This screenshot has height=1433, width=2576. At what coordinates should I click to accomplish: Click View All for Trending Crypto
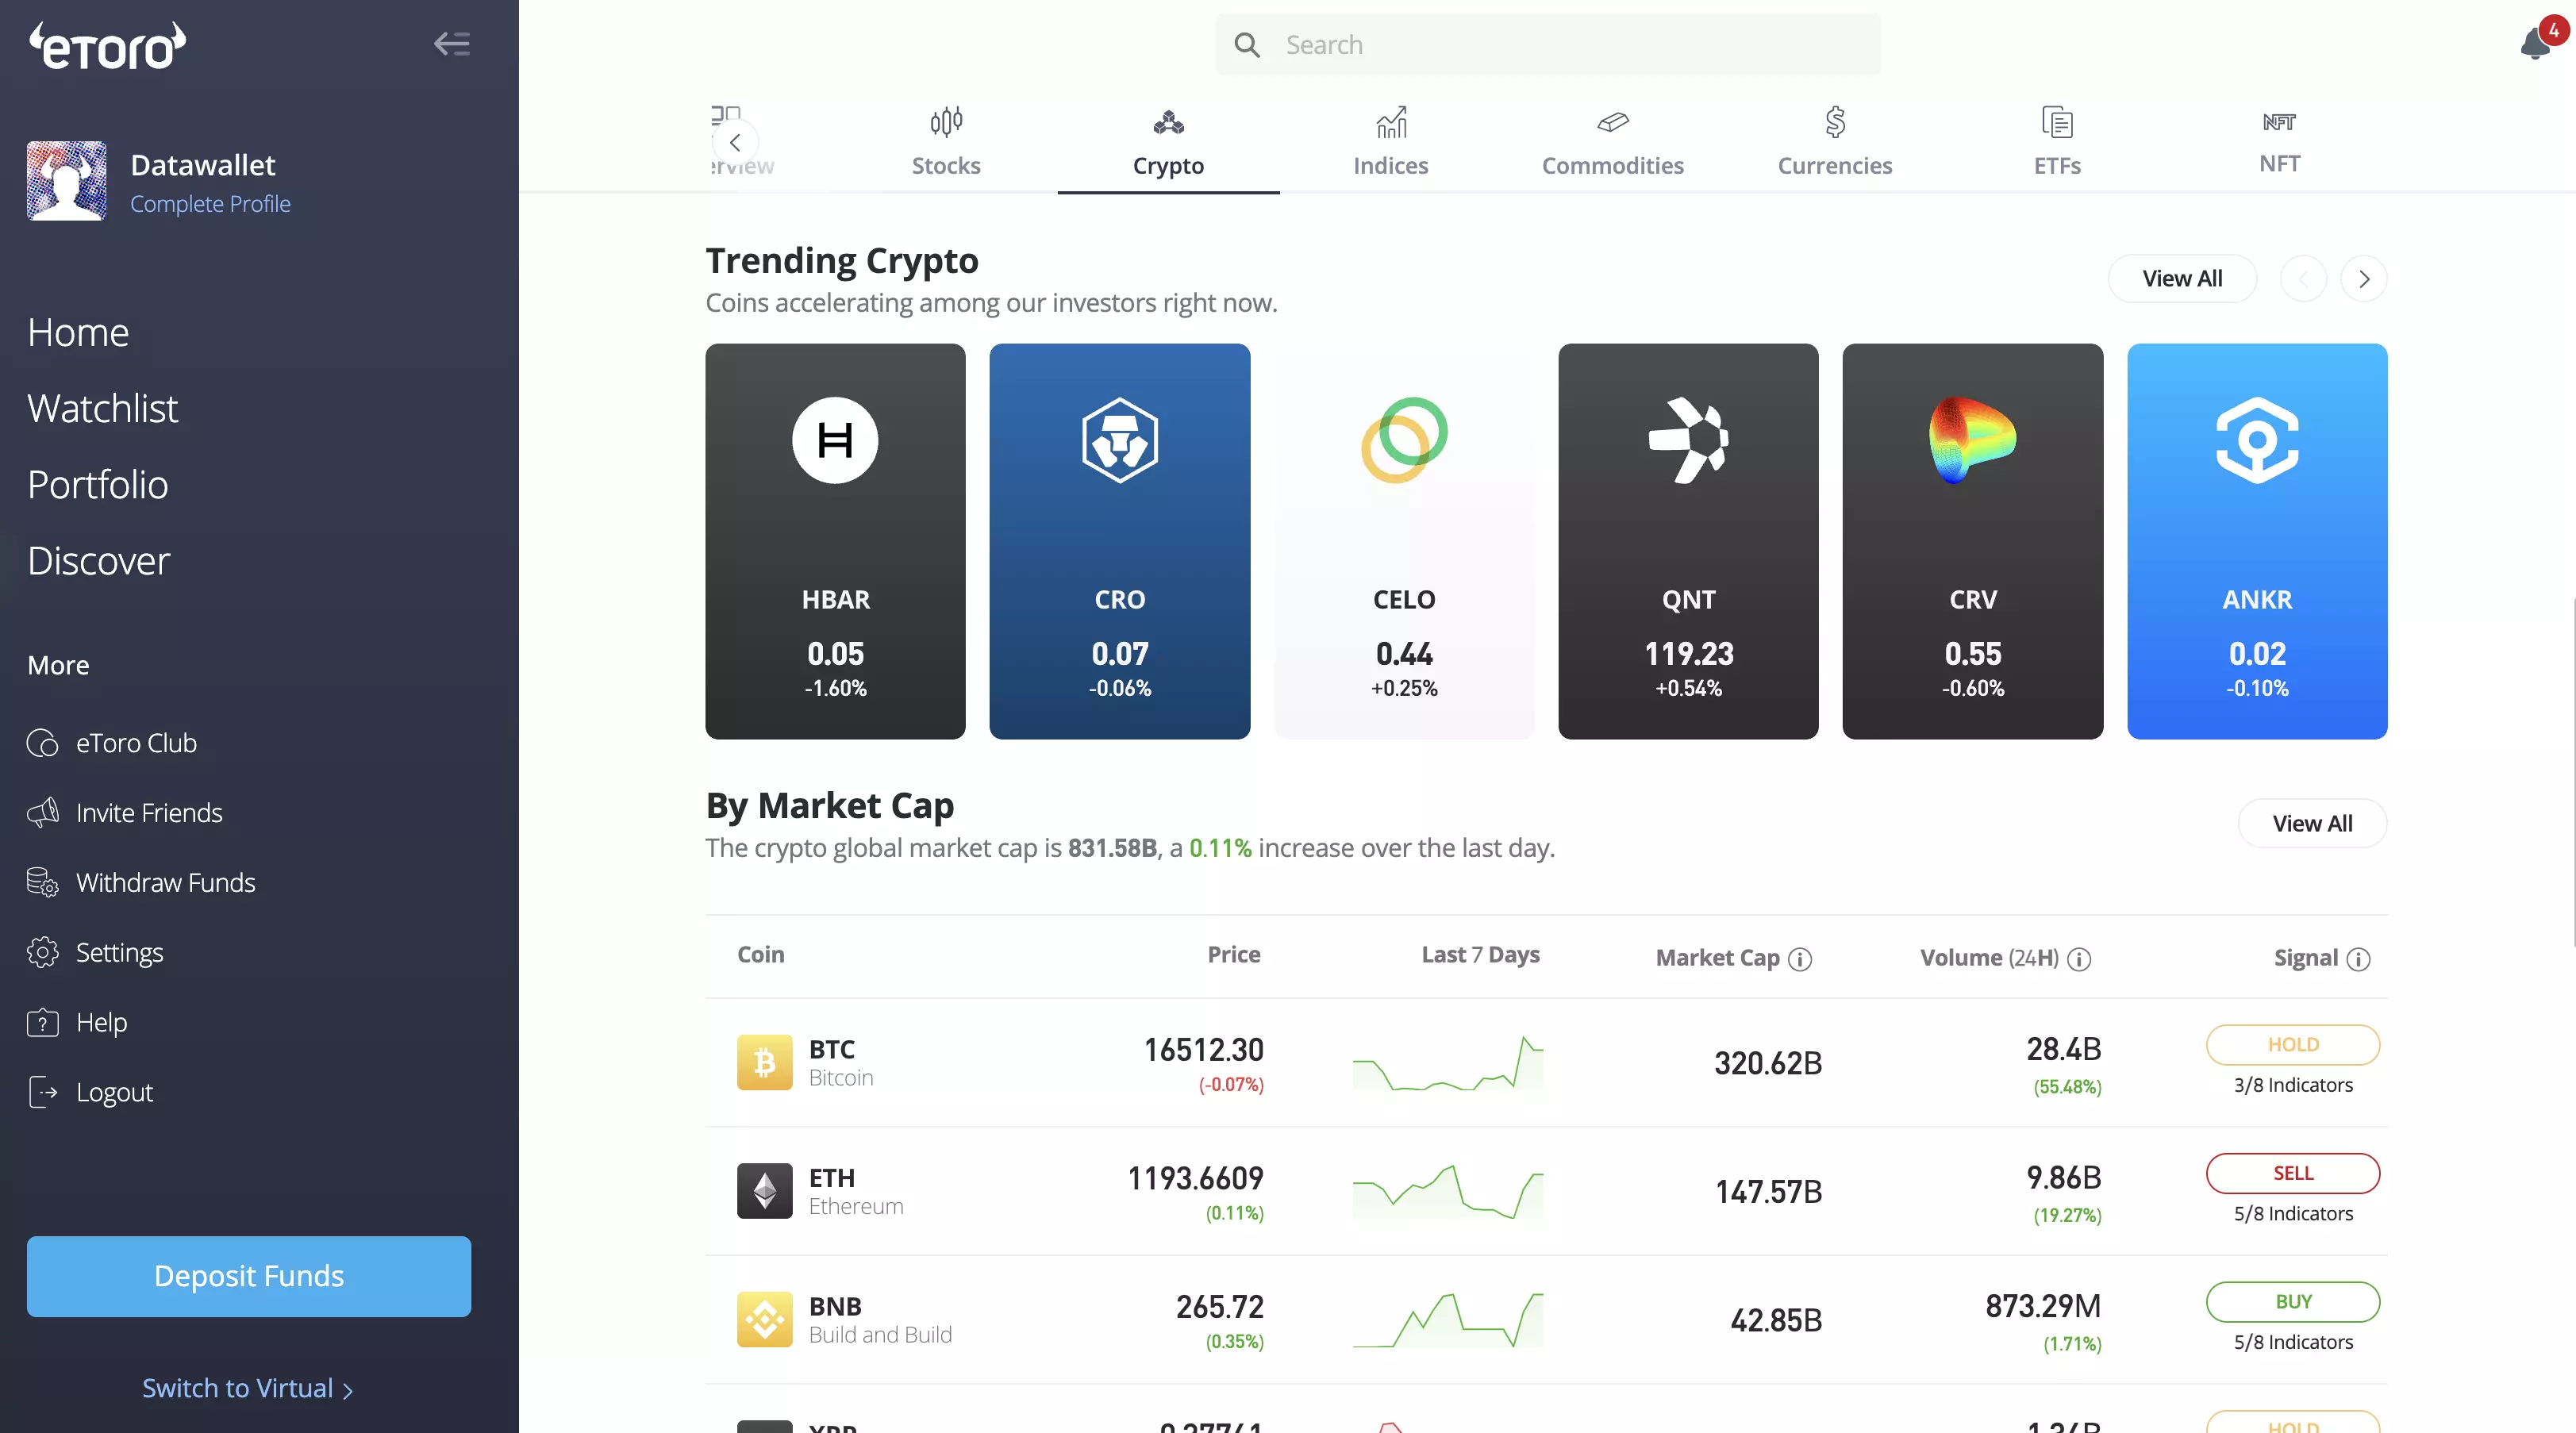pos(2182,279)
